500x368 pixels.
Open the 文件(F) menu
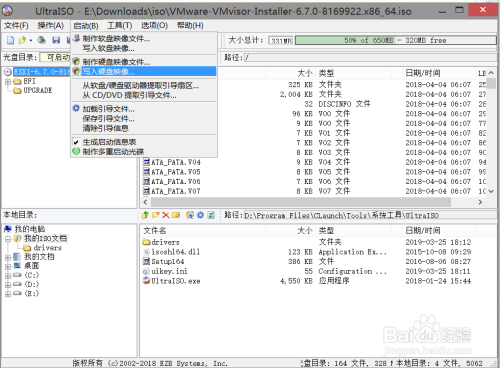click(16, 25)
